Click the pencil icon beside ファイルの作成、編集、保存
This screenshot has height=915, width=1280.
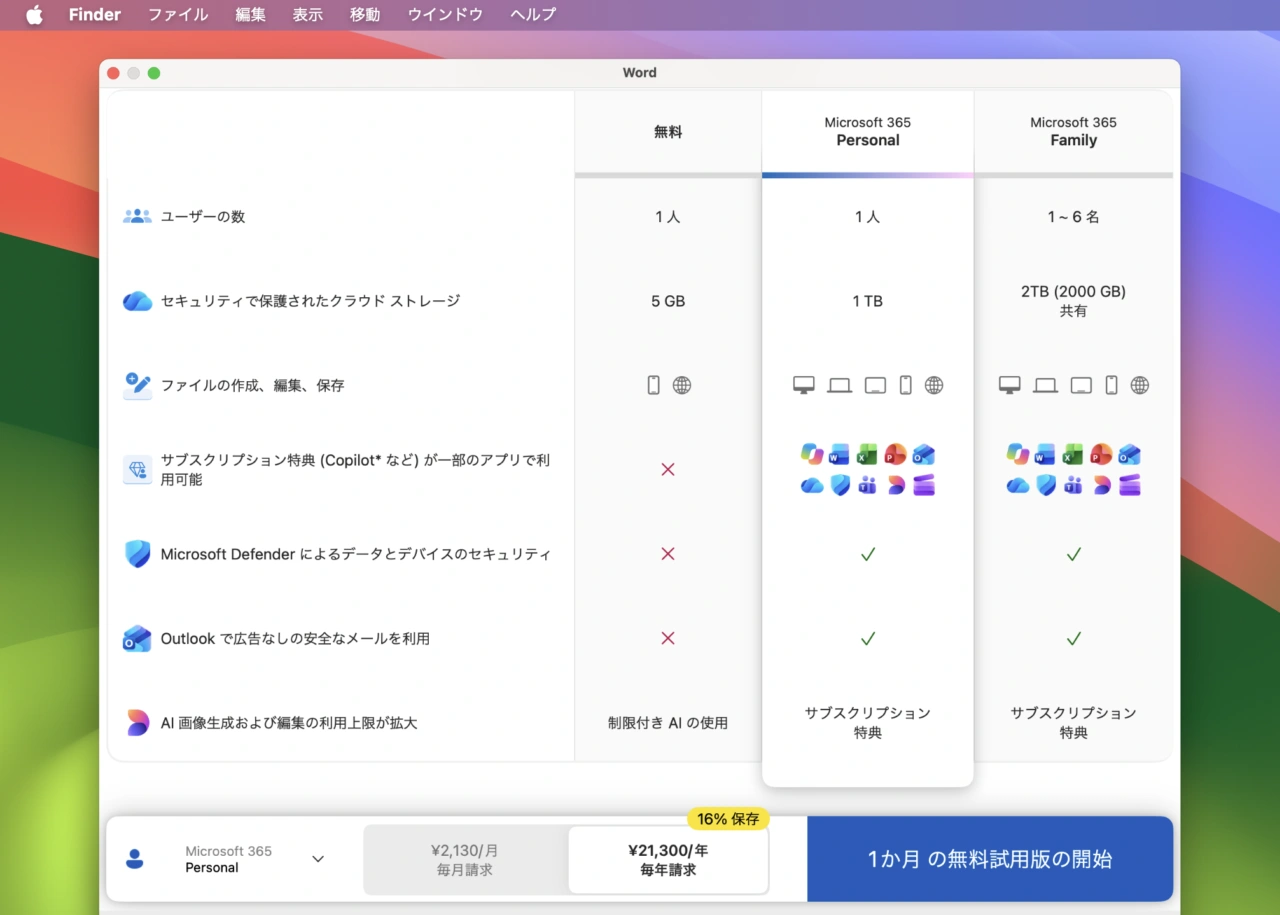(x=137, y=385)
